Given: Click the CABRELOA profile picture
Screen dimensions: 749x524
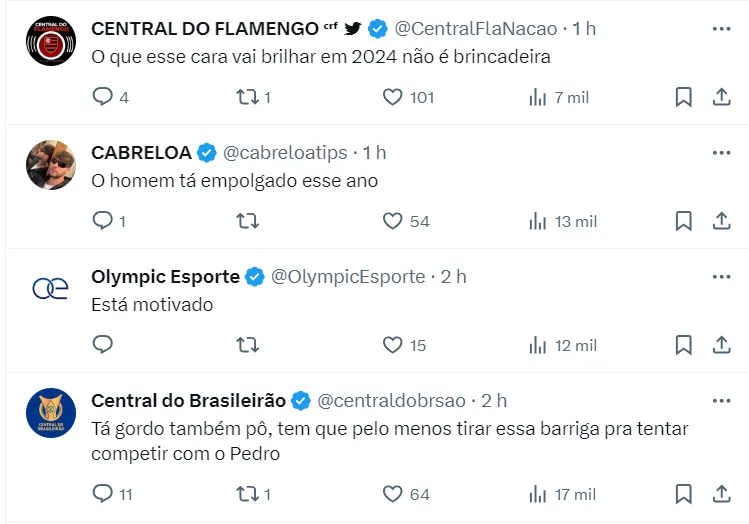Looking at the screenshot, I should 50,165.
